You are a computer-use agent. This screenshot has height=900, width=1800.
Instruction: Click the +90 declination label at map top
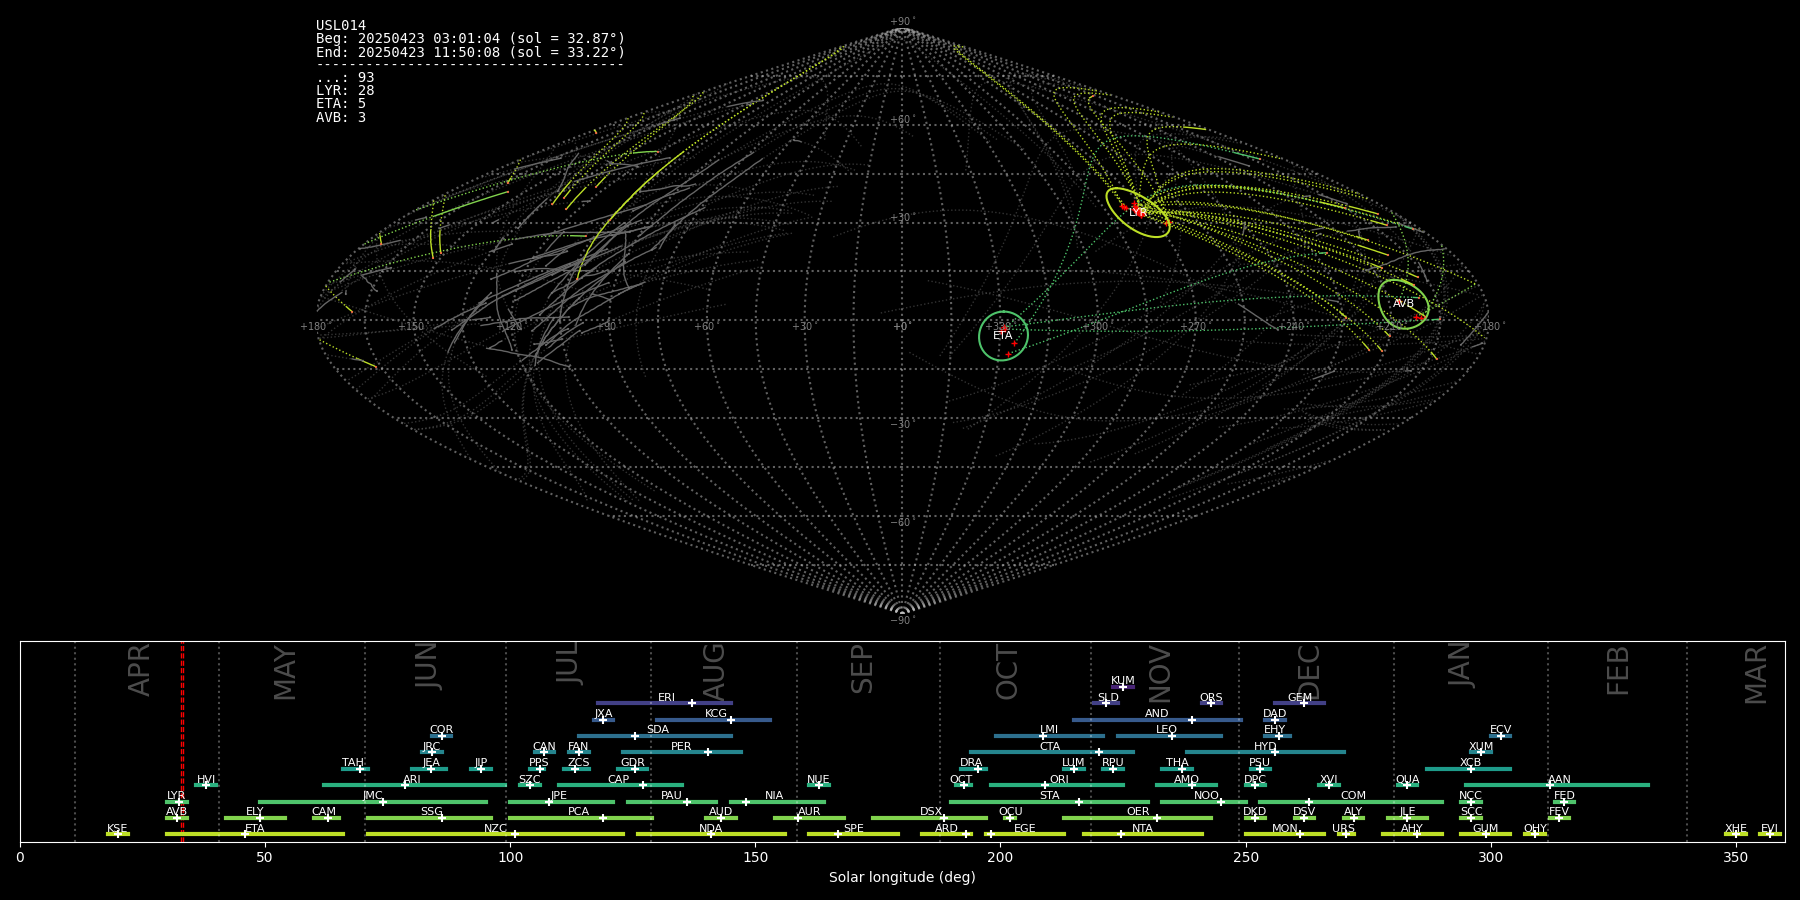coord(901,22)
